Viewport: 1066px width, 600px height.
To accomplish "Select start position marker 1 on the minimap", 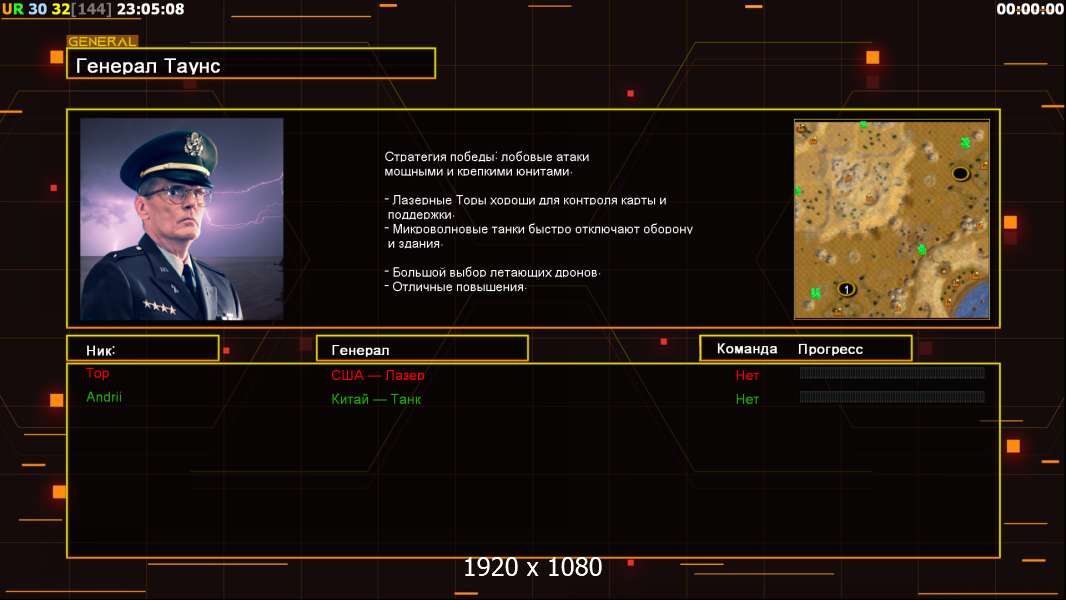I will 846,289.
